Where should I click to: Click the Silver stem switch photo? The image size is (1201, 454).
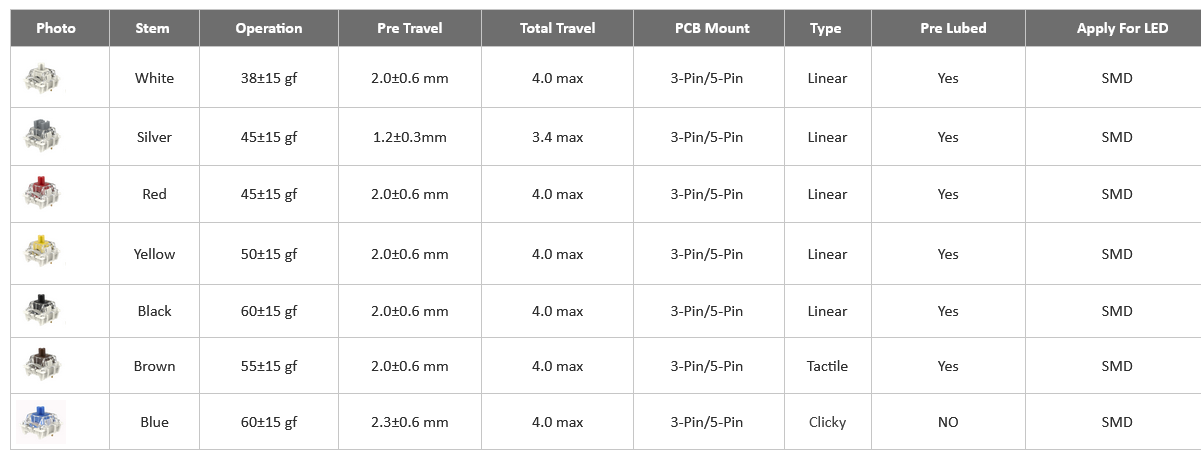41,136
